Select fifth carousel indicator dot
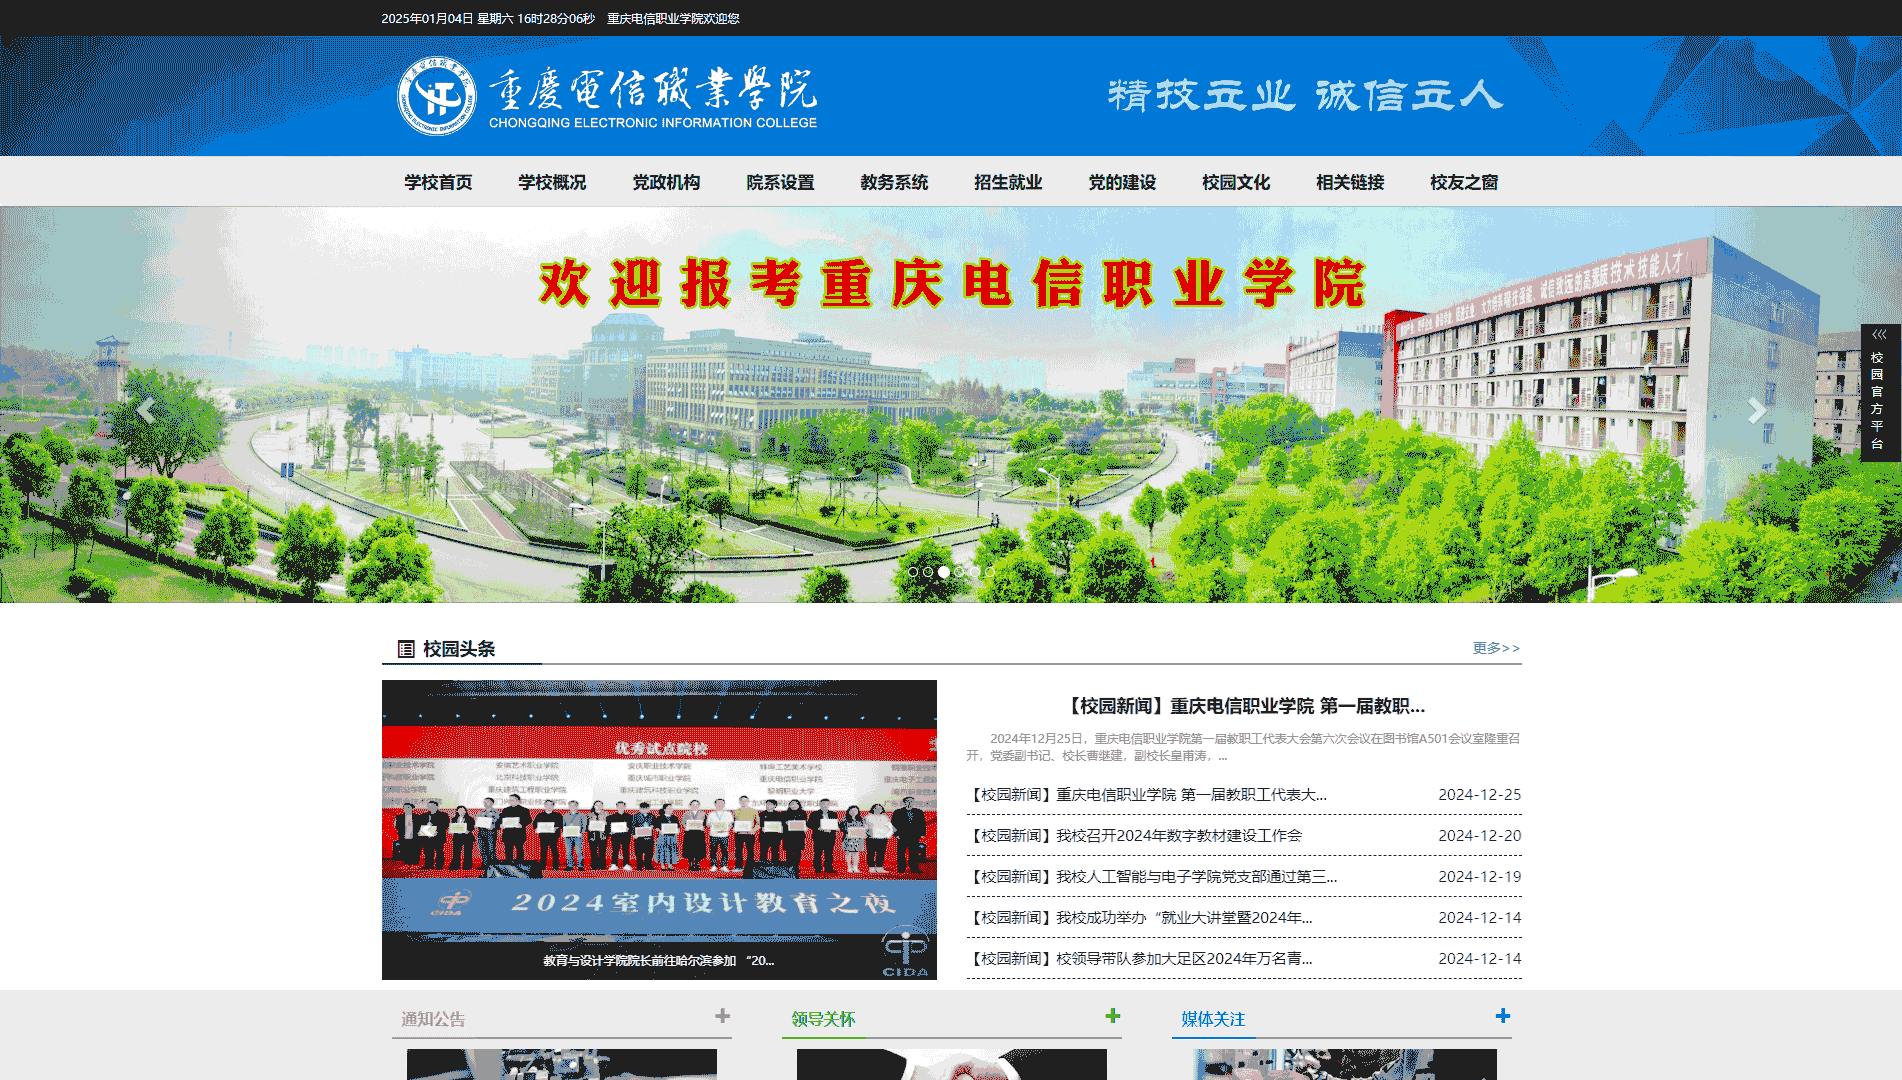This screenshot has width=1902, height=1080. (x=975, y=572)
